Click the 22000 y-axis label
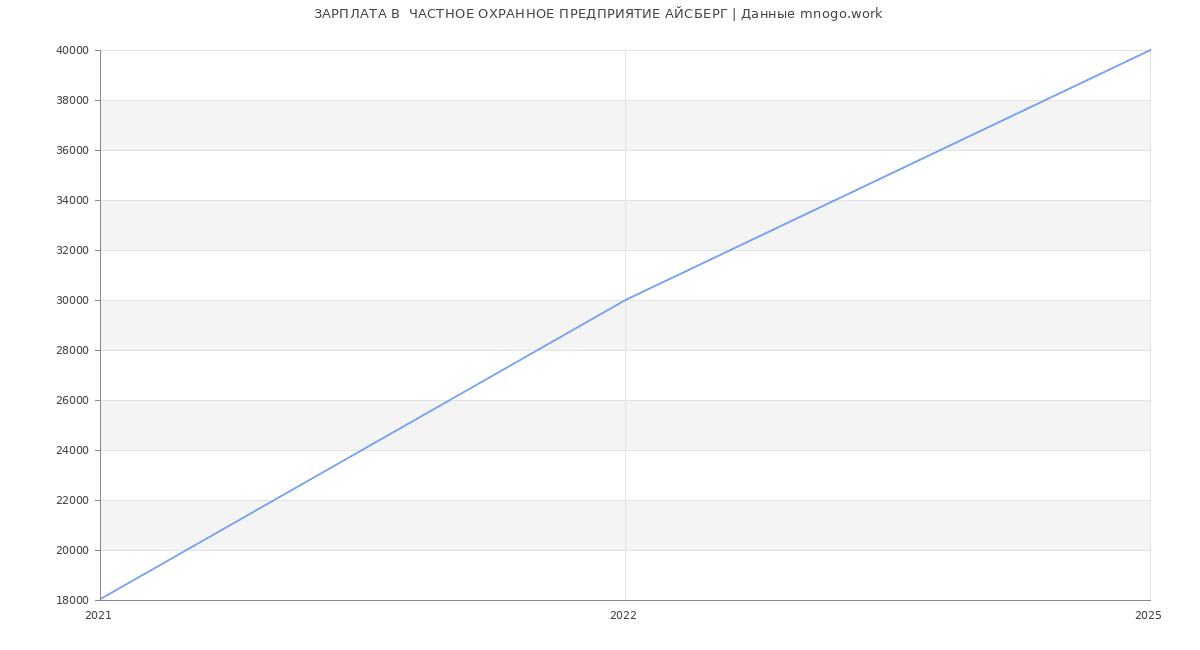This screenshot has width=1200, height=650. [73, 500]
